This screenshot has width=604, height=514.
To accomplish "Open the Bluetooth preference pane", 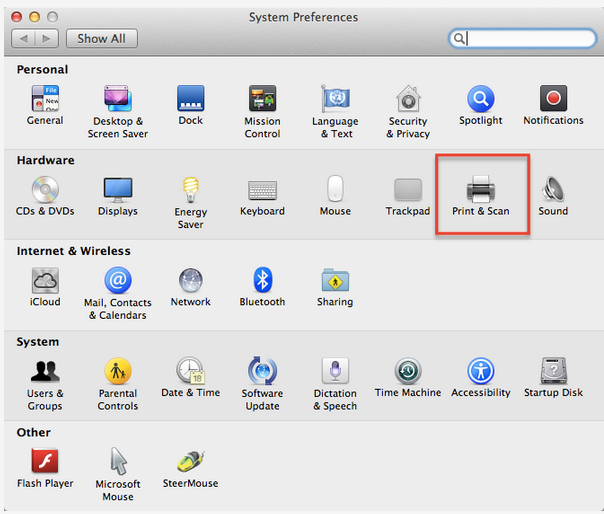I will tap(262, 281).
